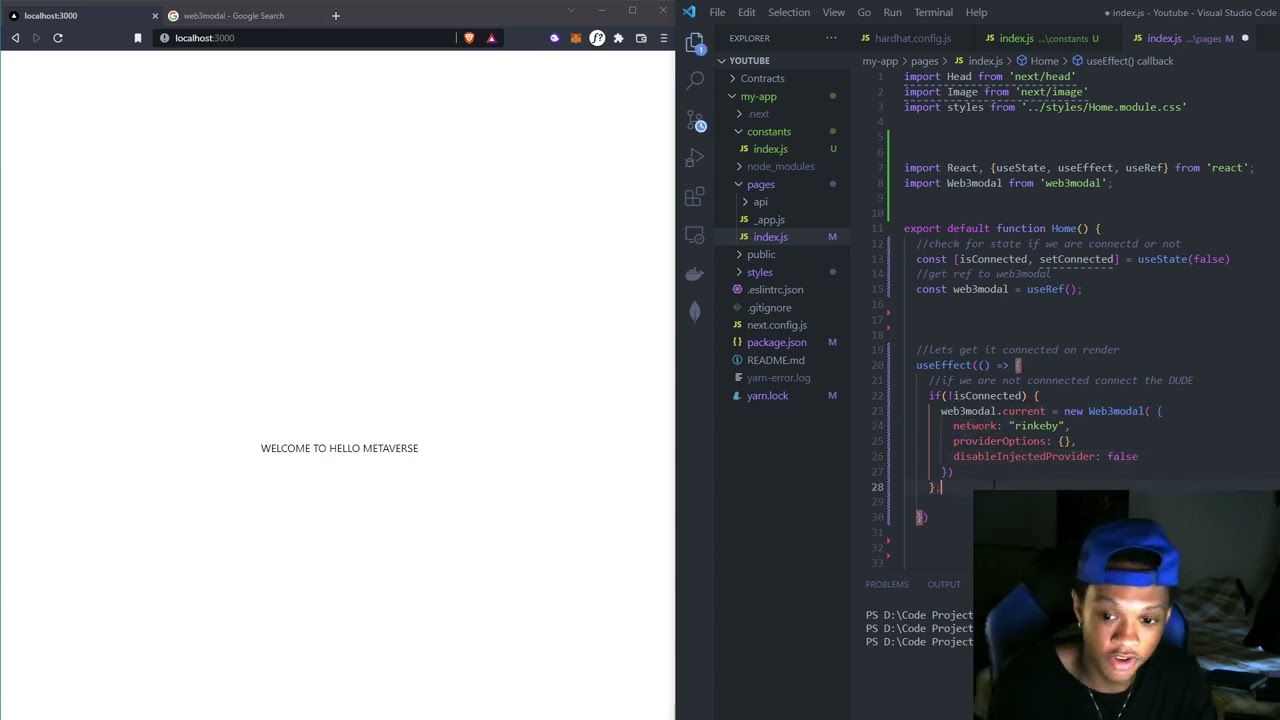The width and height of the screenshot is (1280, 720).
Task: Open the Remote Explorer view
Action: pos(695,235)
